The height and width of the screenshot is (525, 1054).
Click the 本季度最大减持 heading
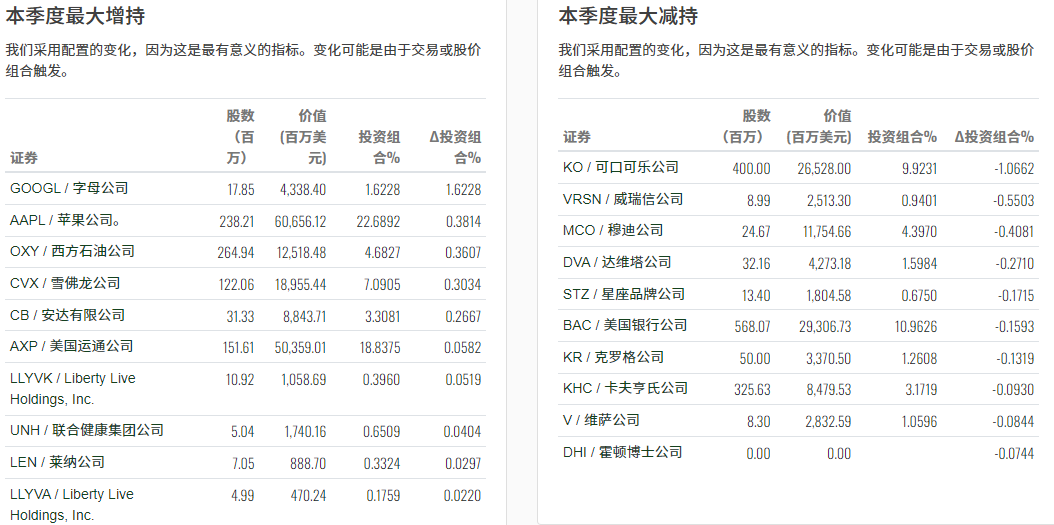tap(628, 15)
